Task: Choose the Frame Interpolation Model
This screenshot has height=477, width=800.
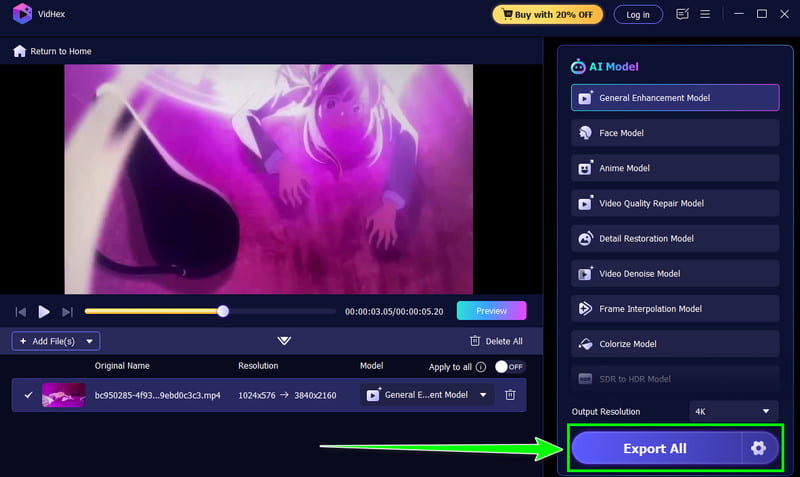Action: [x=675, y=309]
